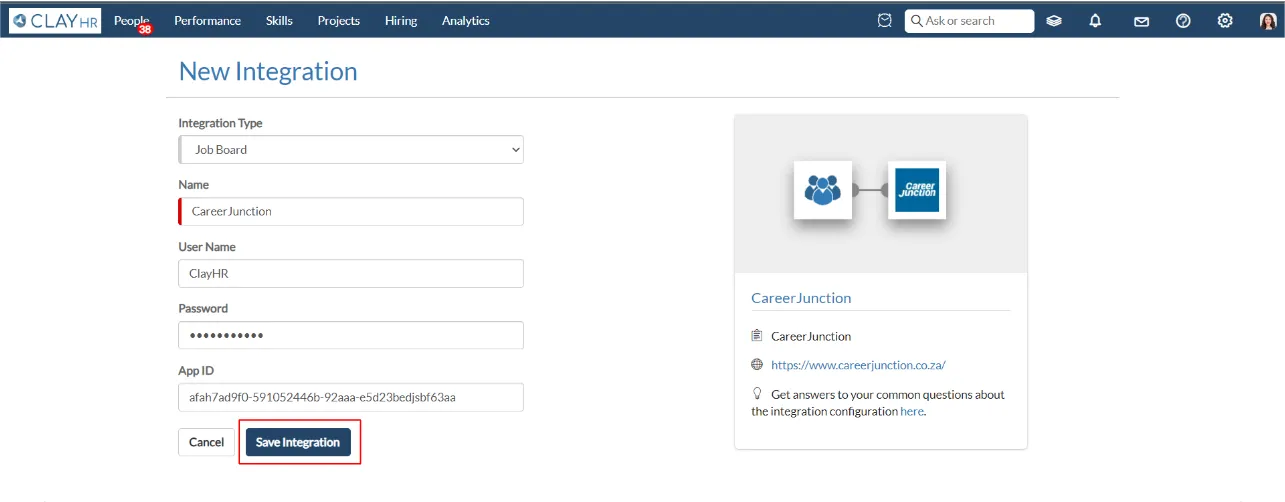The height and width of the screenshot is (502, 1285).
Task: Click the plain CareerJunction text in card
Action: (x=811, y=337)
